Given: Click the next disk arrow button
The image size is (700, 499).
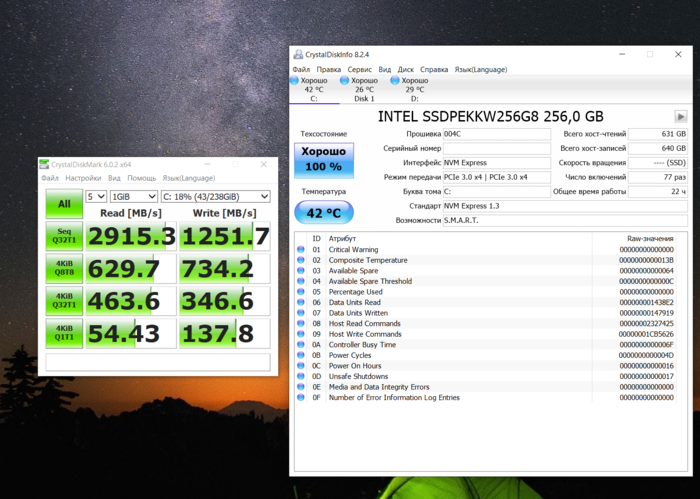Looking at the screenshot, I should 680,117.
